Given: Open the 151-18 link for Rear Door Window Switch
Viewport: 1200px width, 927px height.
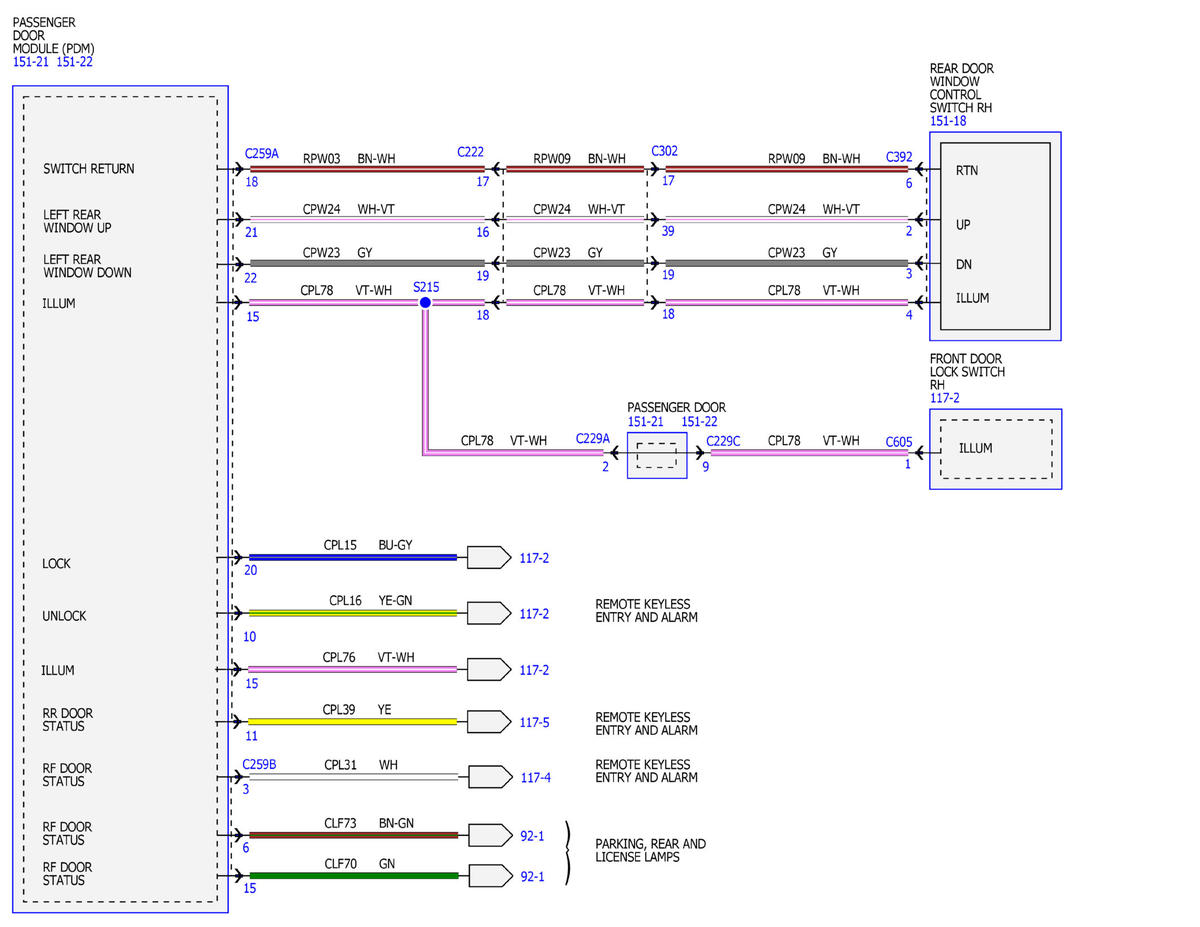Looking at the screenshot, I should 948,122.
